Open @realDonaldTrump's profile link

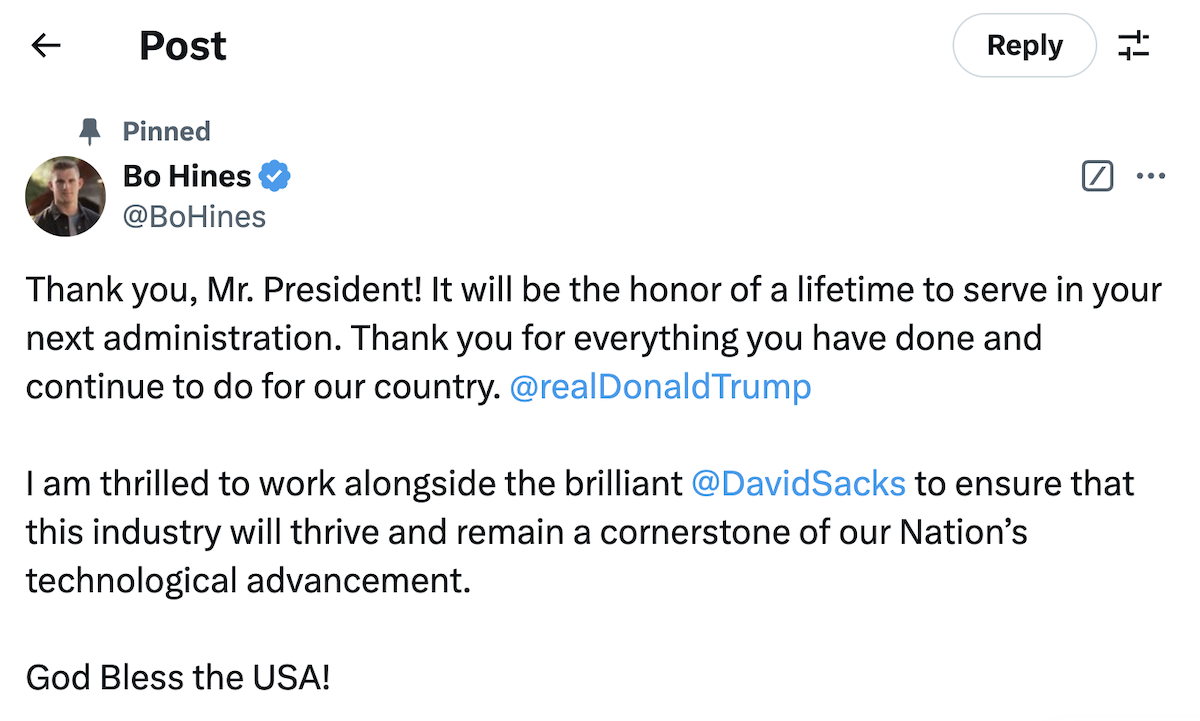pyautogui.click(x=661, y=386)
